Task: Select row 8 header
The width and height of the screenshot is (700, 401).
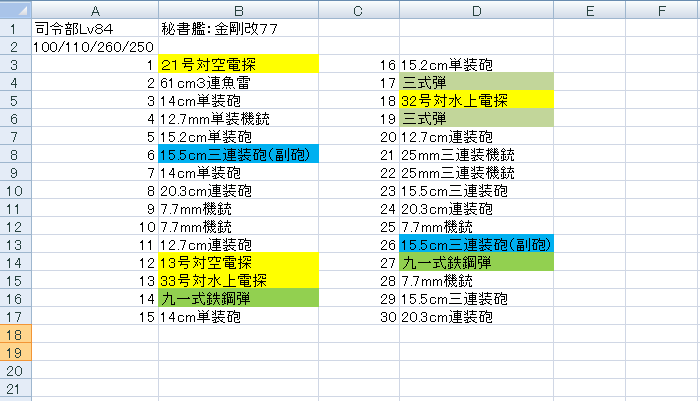Action: pyautogui.click(x=16, y=154)
